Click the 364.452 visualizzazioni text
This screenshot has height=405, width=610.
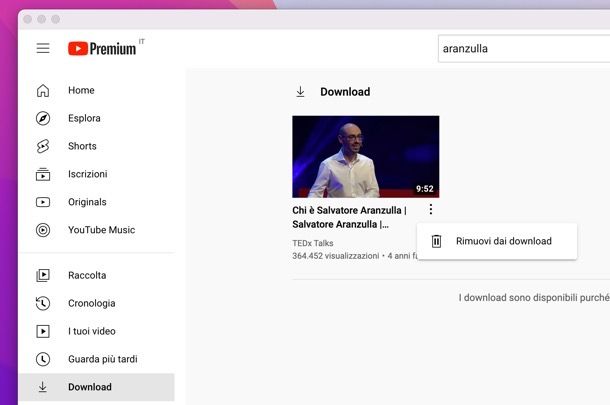pos(336,256)
